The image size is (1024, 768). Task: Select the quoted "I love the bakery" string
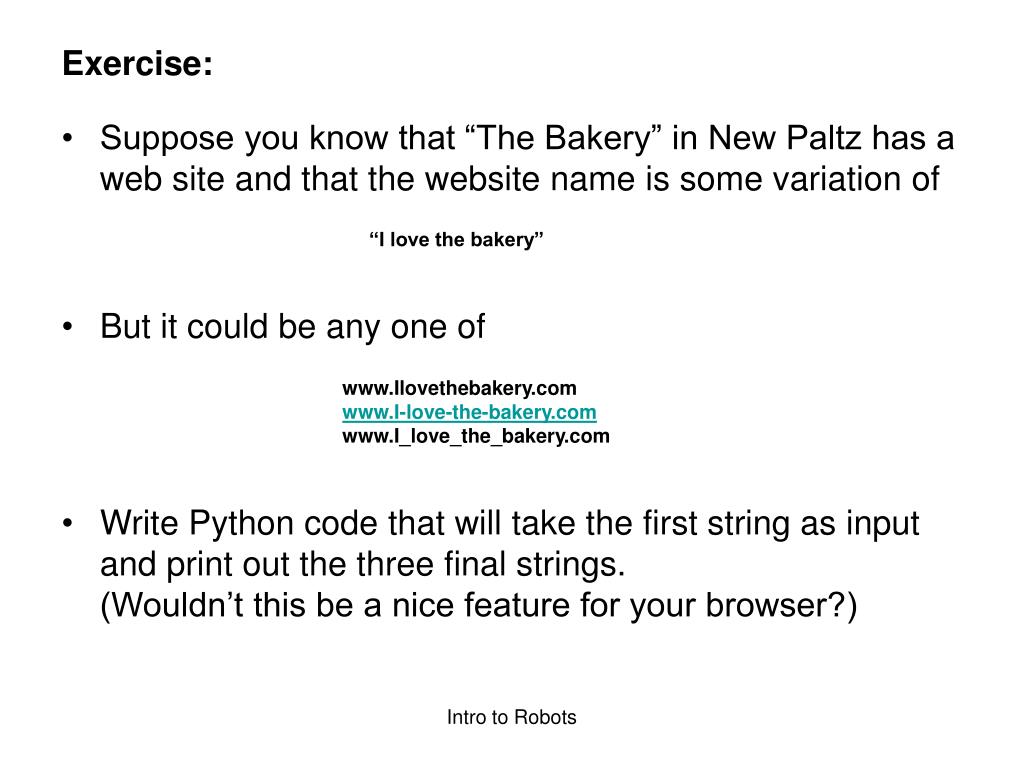pyautogui.click(x=456, y=240)
